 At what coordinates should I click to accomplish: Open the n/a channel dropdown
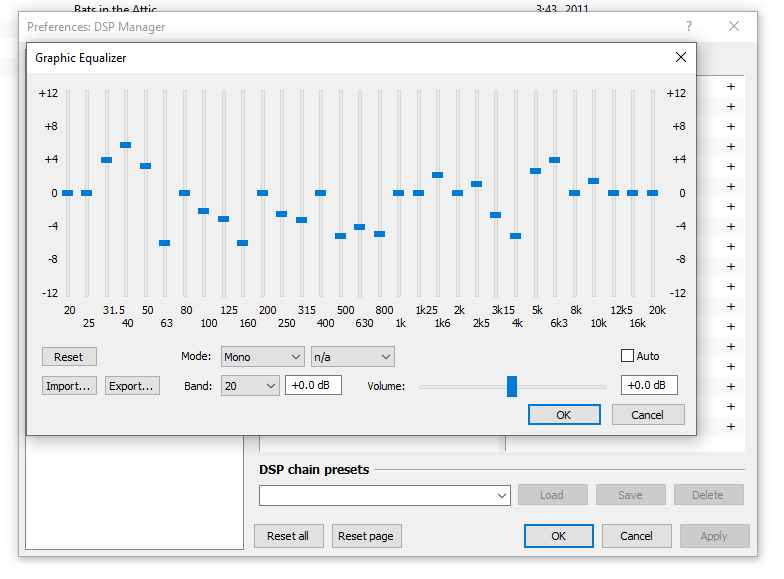352,357
